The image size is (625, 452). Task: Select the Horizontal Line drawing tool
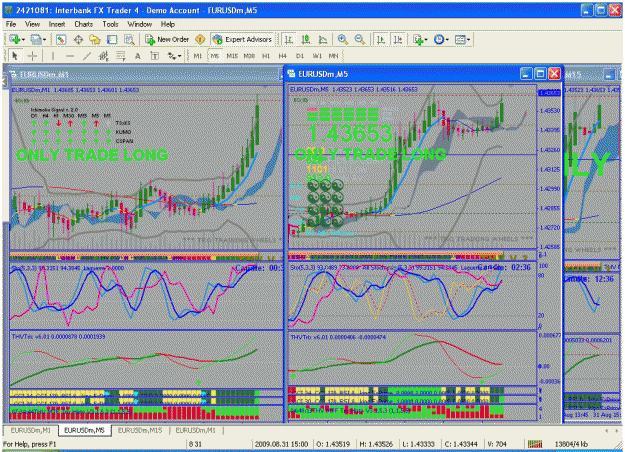point(70,56)
